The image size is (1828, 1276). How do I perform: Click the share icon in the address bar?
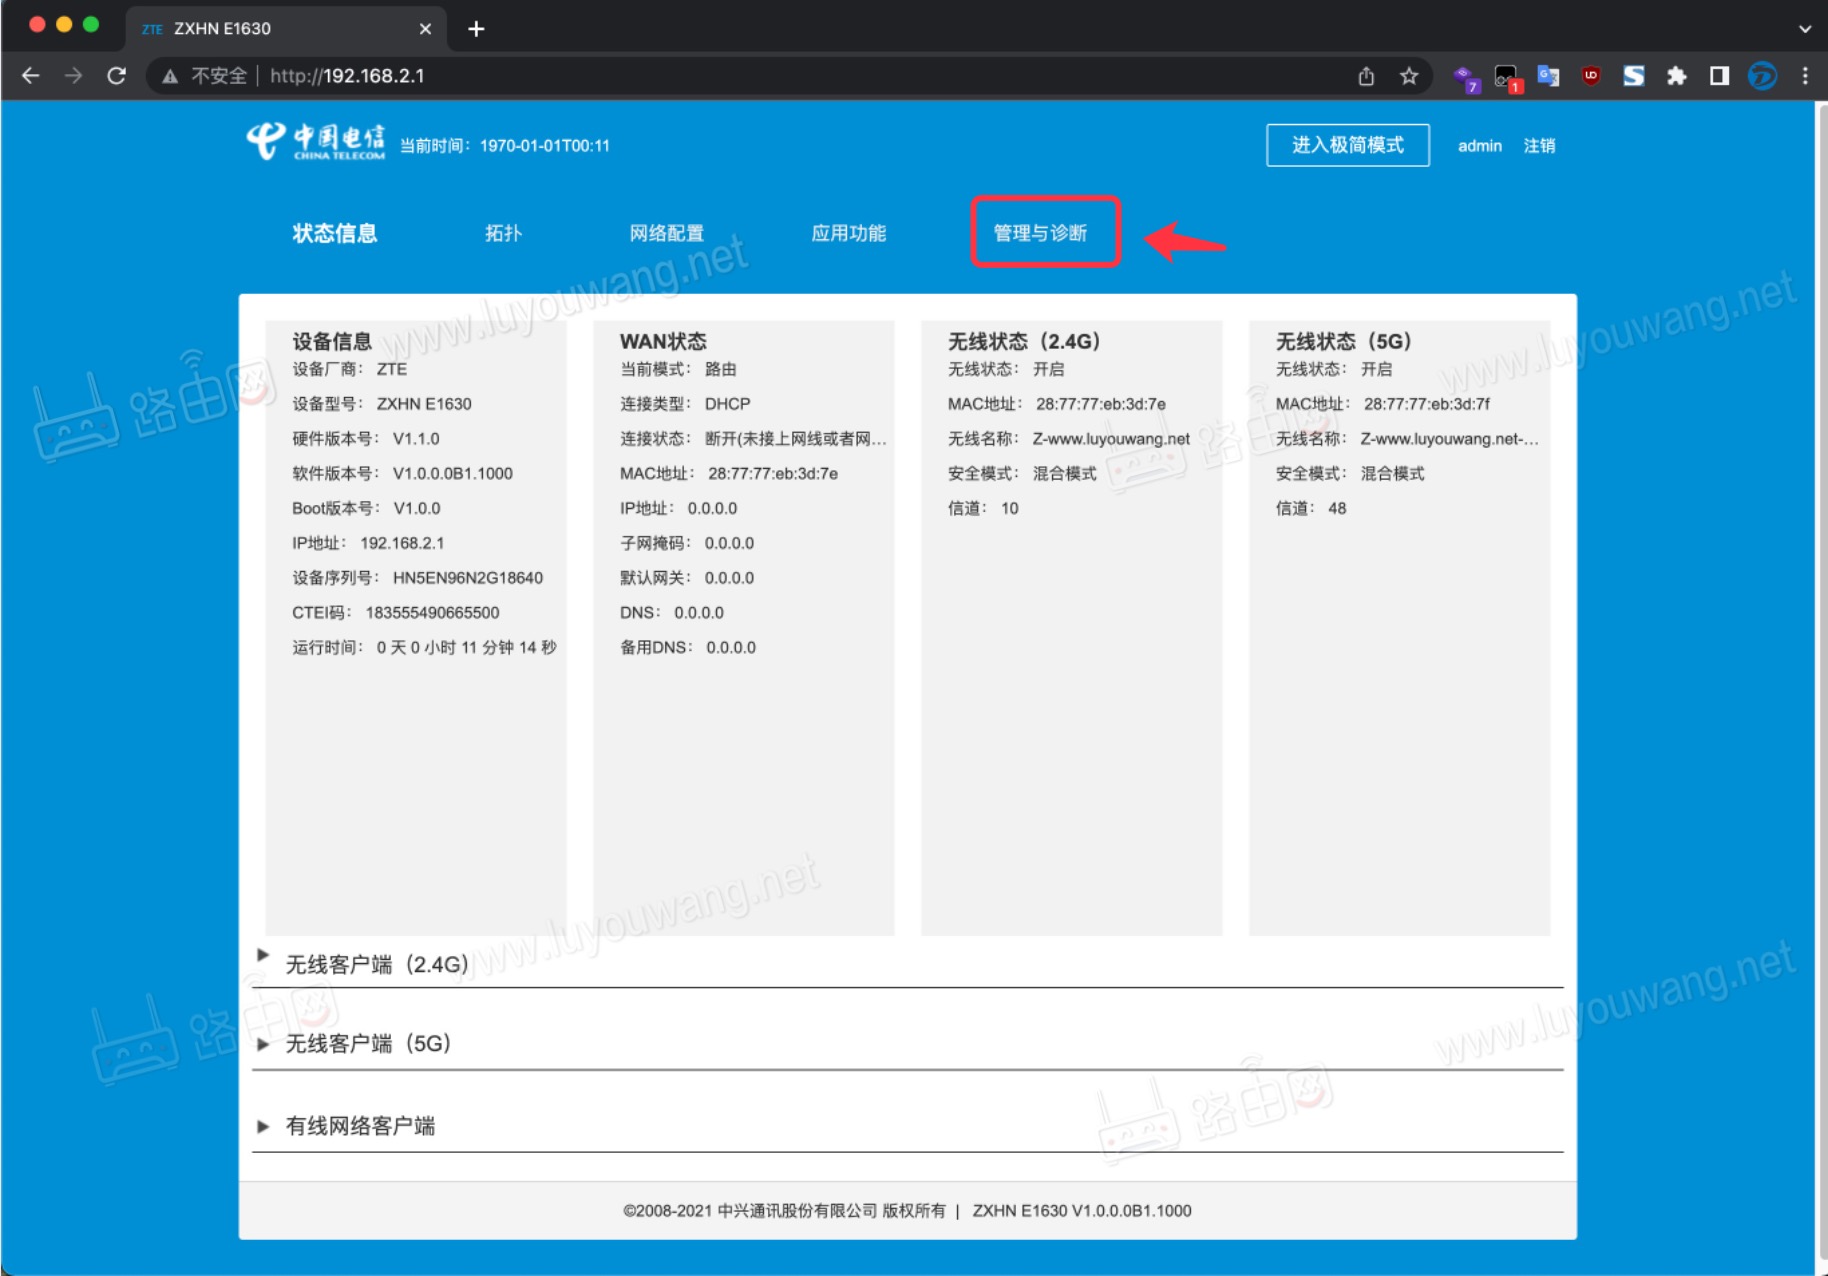1366,75
